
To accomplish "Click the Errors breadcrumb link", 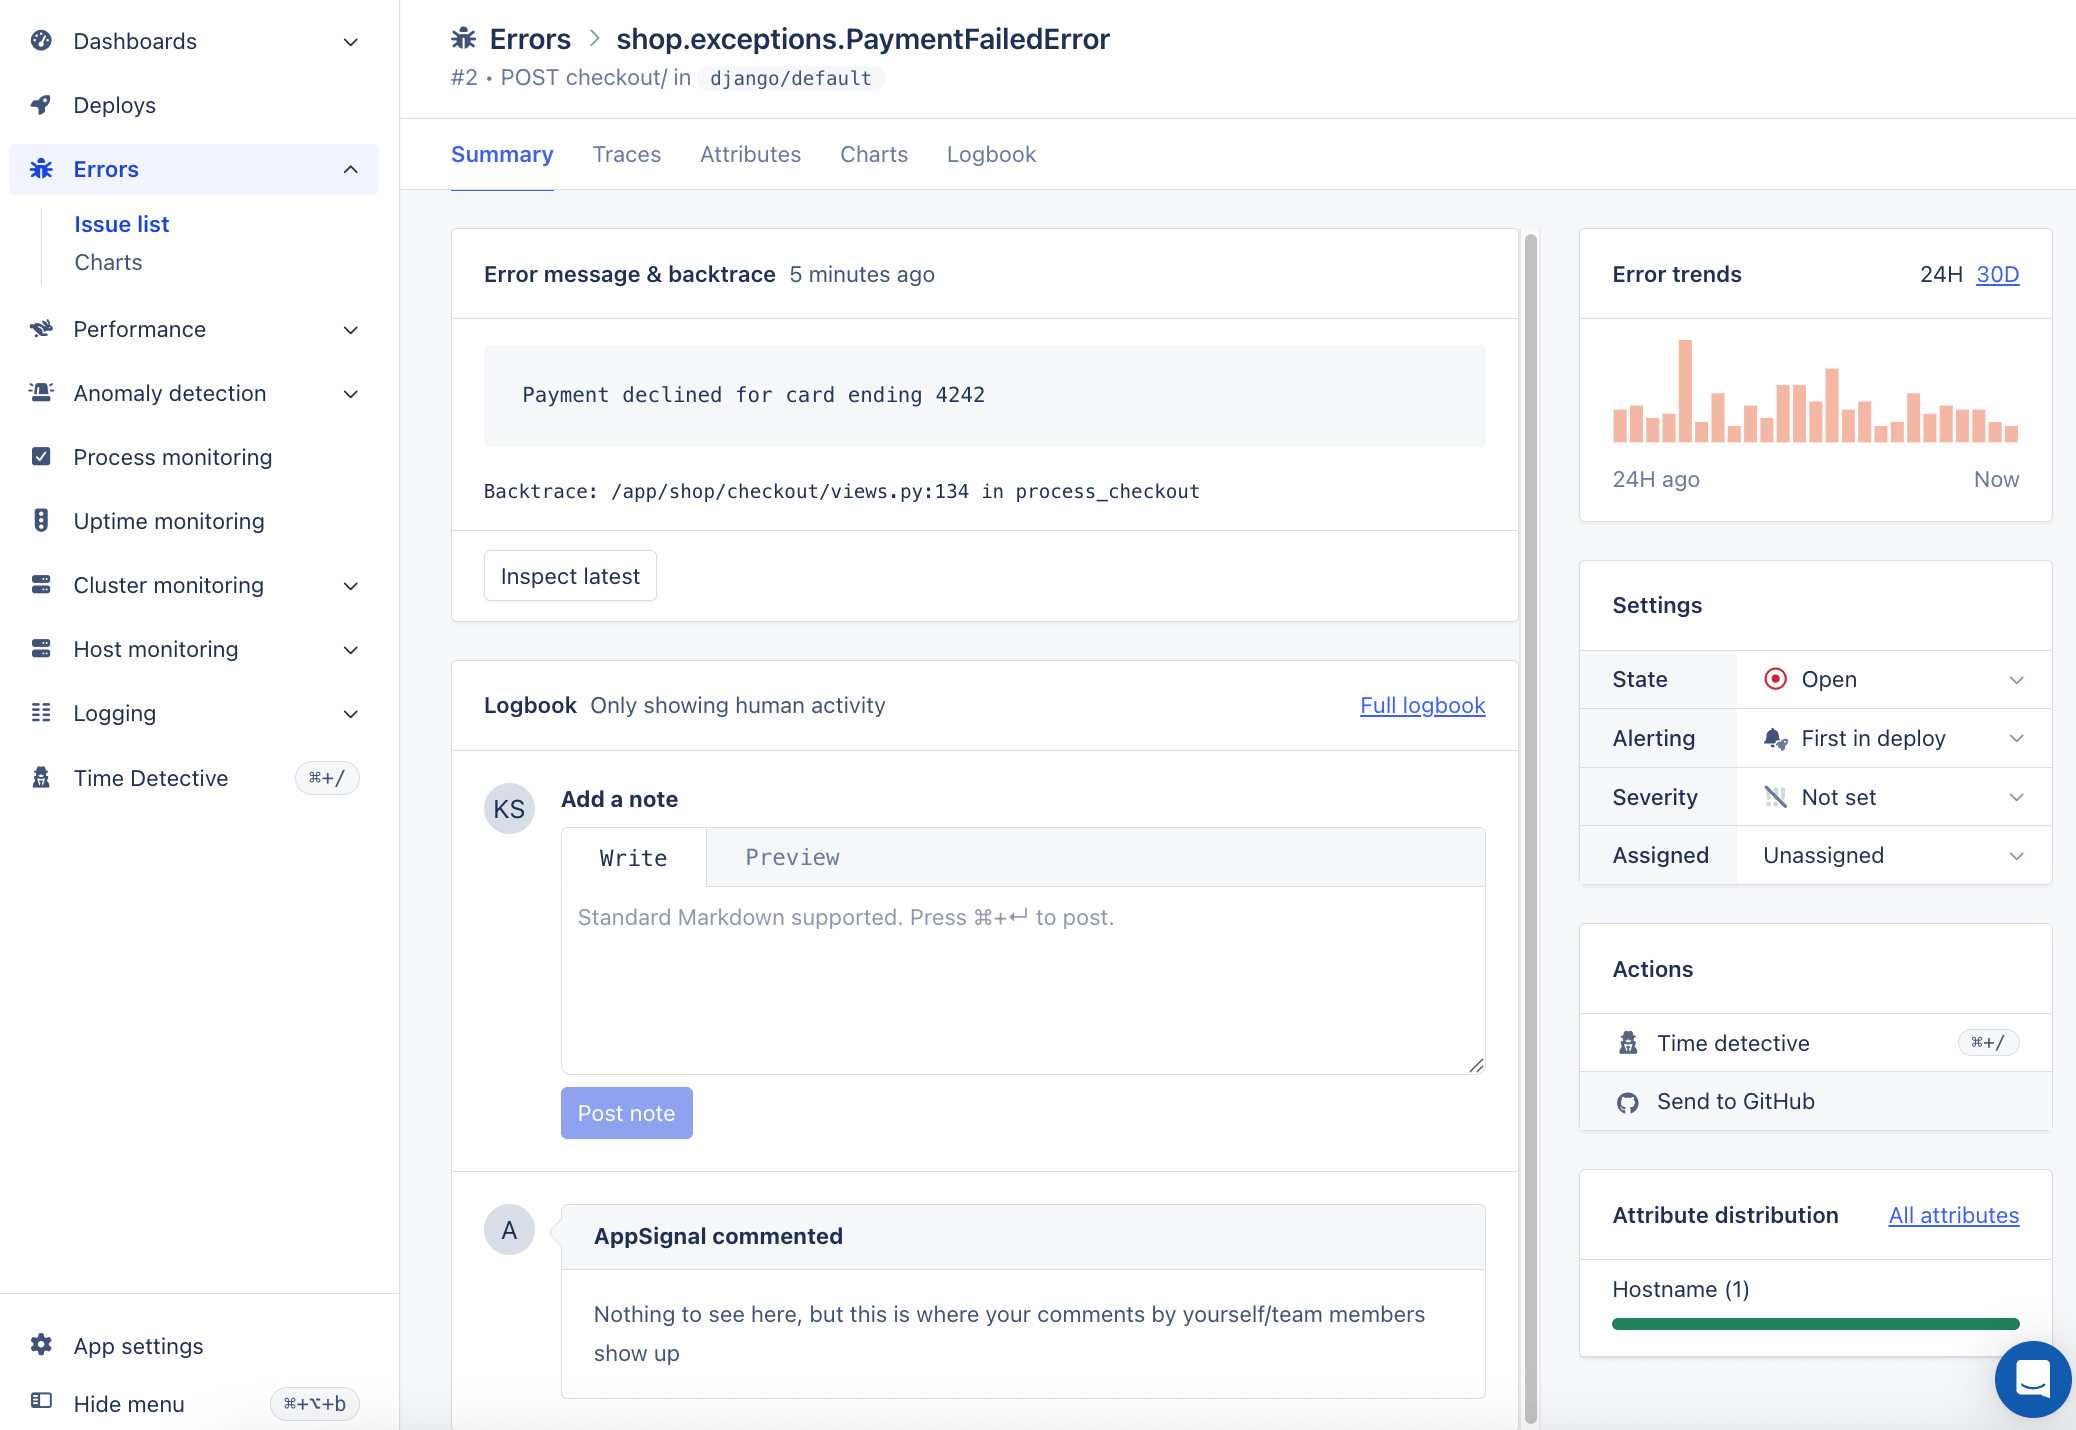I will click(530, 39).
